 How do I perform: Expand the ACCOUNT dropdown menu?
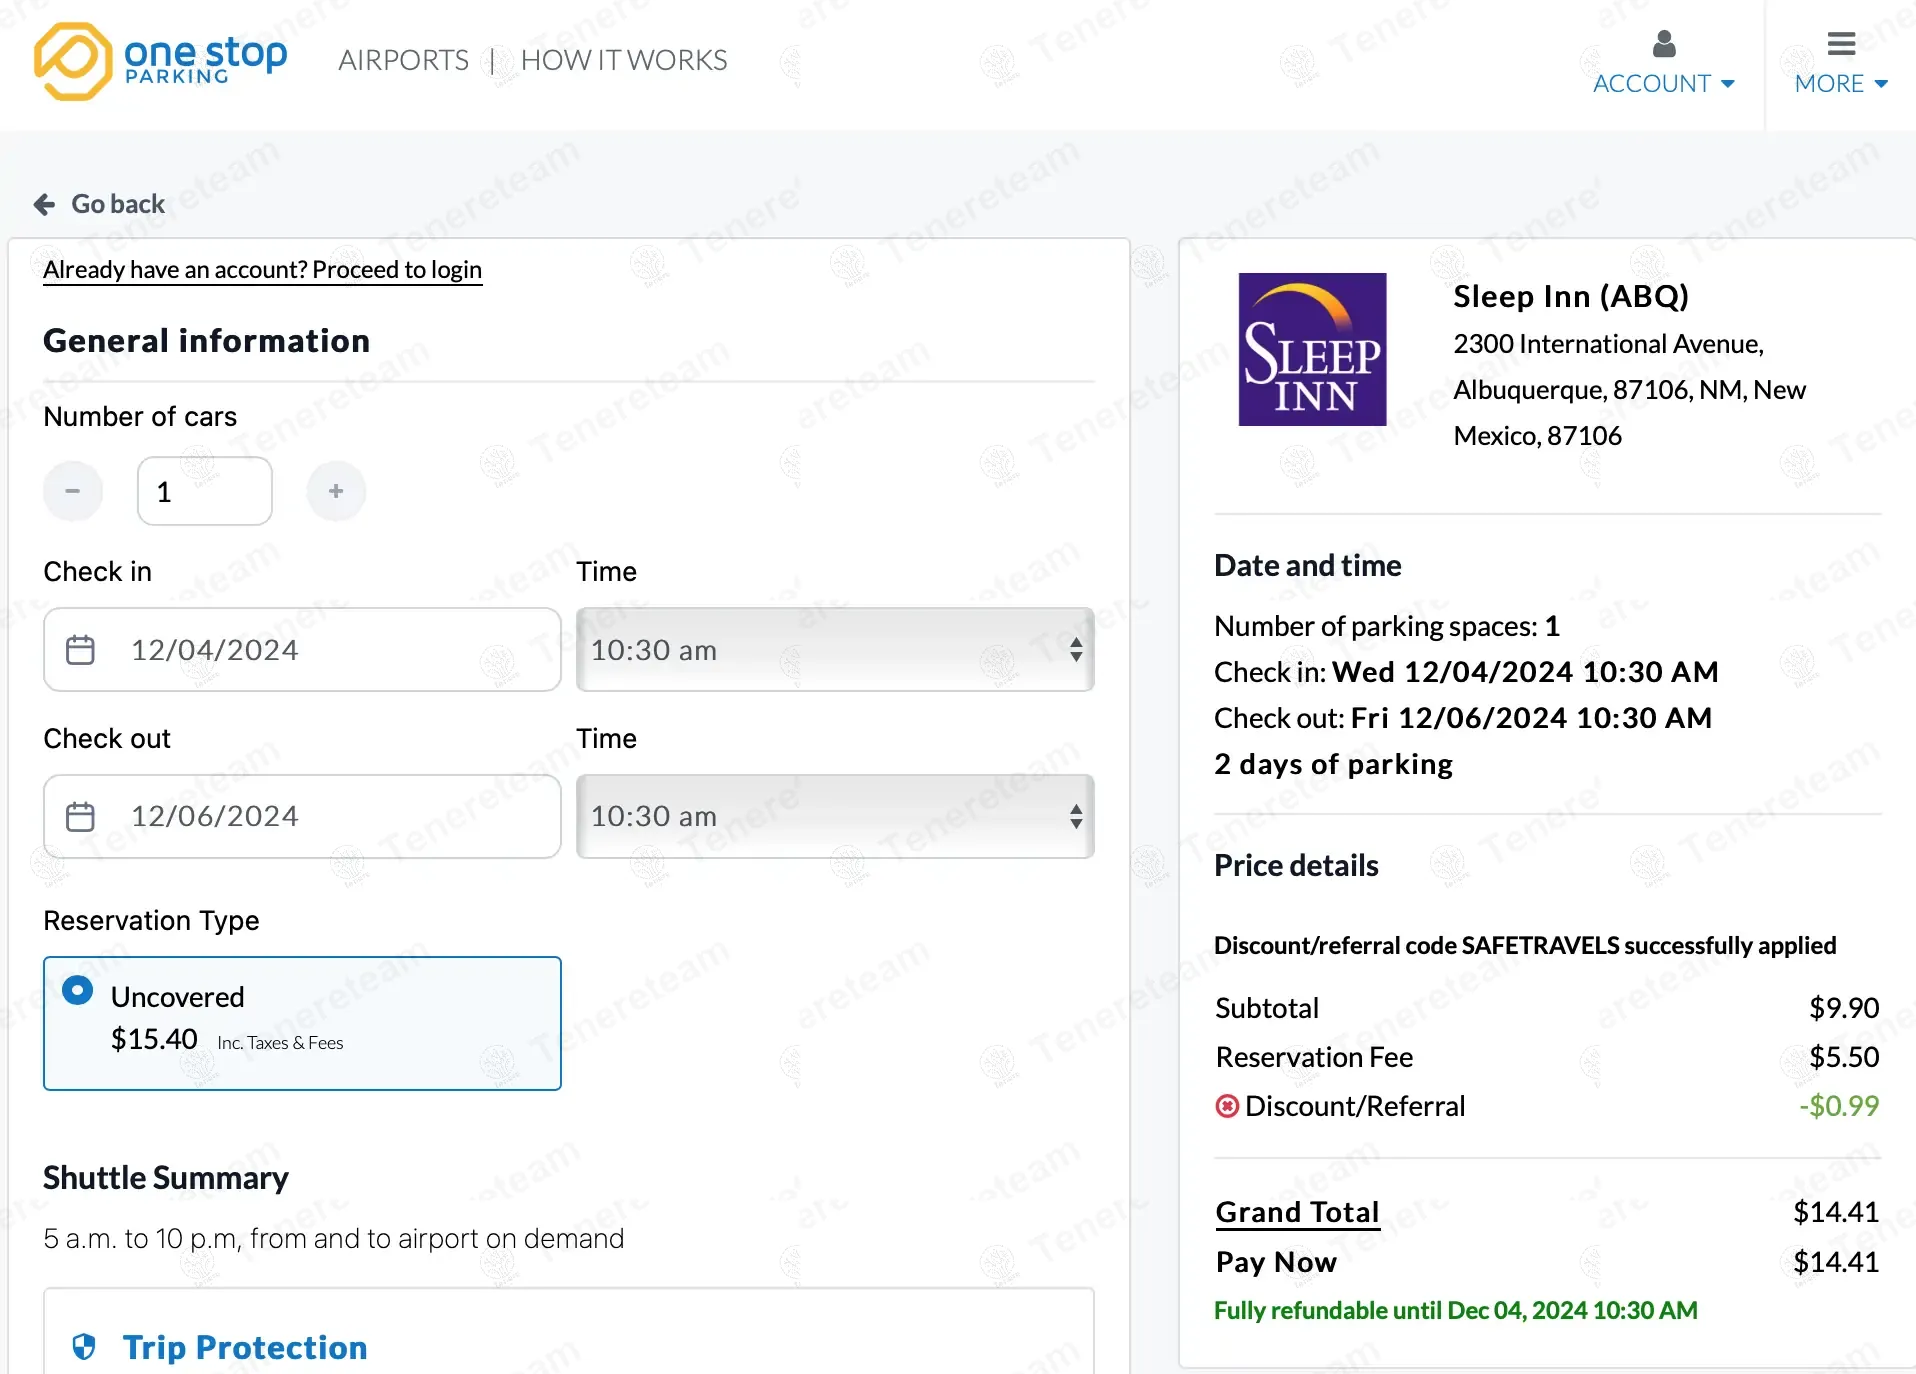click(1663, 84)
